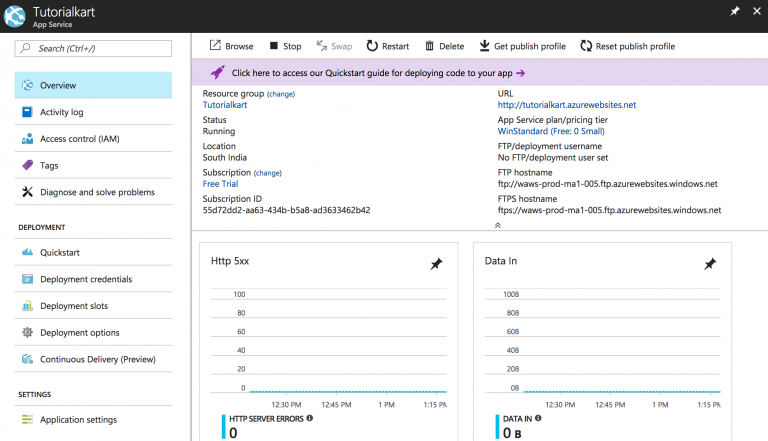Image resolution: width=768 pixels, height=441 pixels.
Task: Restart the Tutorialkart app
Action: click(388, 46)
